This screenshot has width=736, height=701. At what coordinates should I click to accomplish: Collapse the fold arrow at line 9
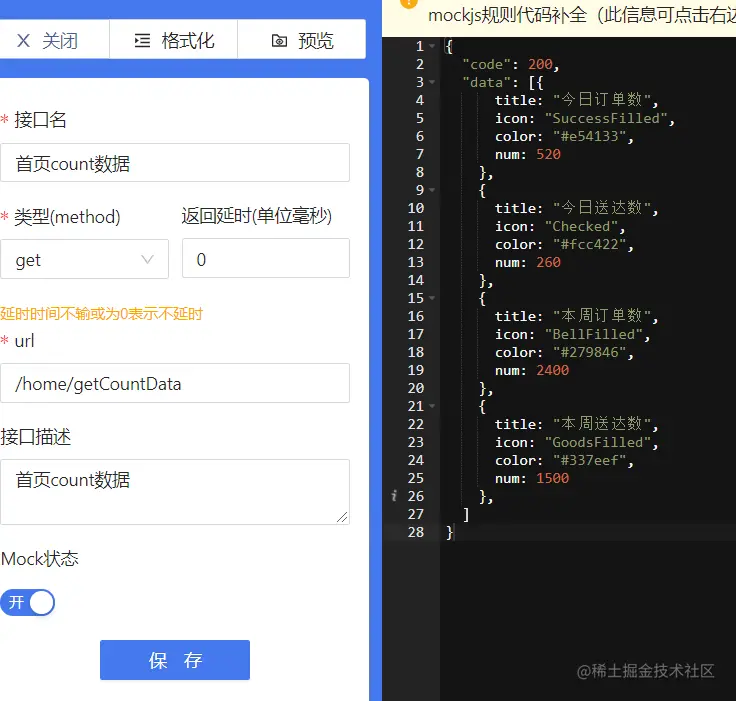432,190
